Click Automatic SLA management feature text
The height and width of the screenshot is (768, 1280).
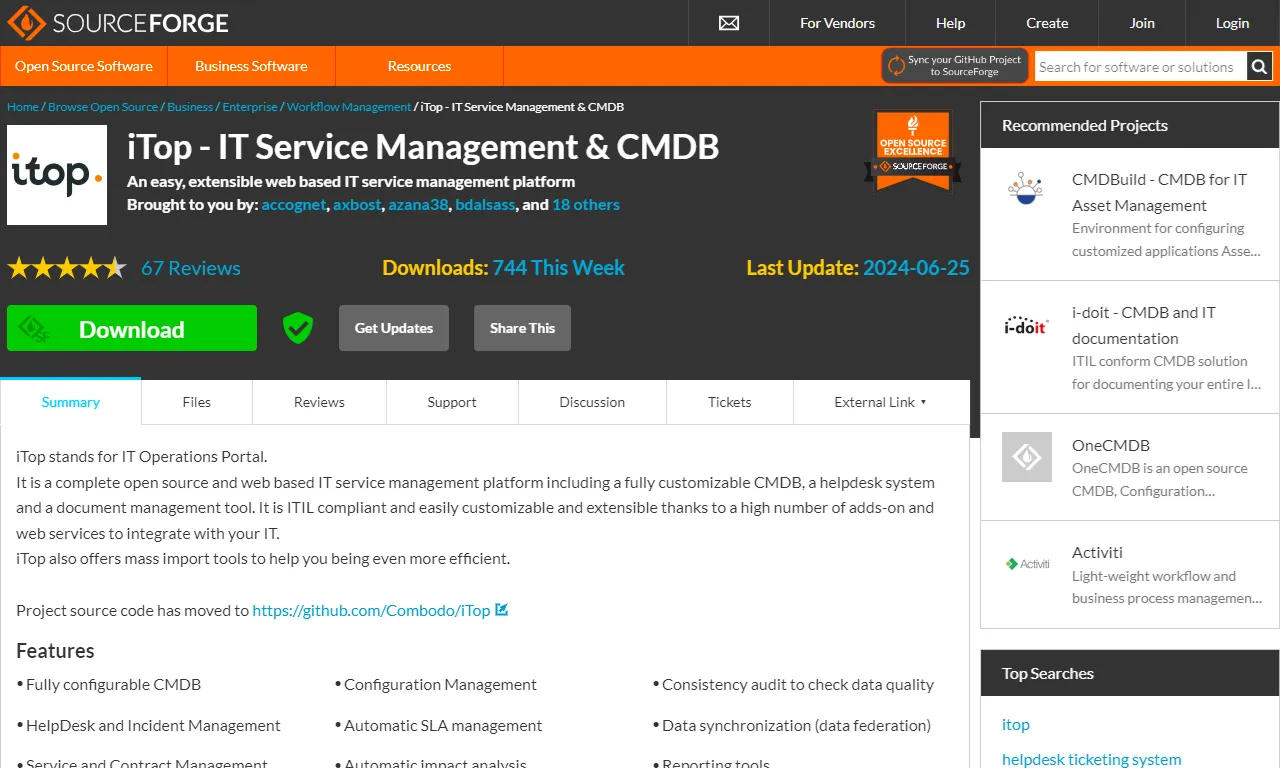(x=443, y=725)
